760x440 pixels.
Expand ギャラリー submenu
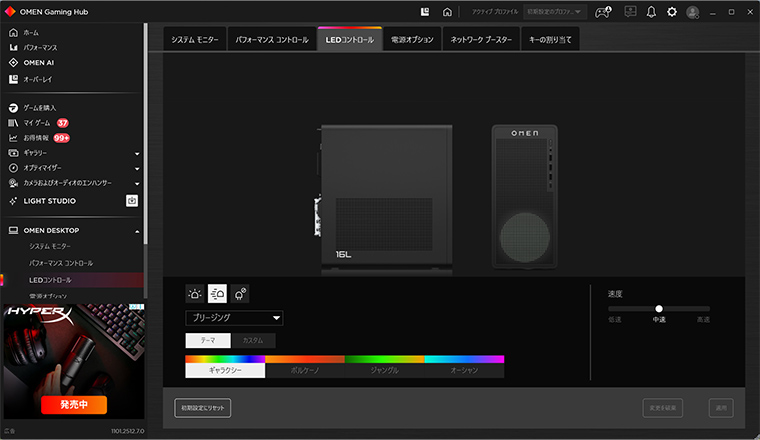137,154
